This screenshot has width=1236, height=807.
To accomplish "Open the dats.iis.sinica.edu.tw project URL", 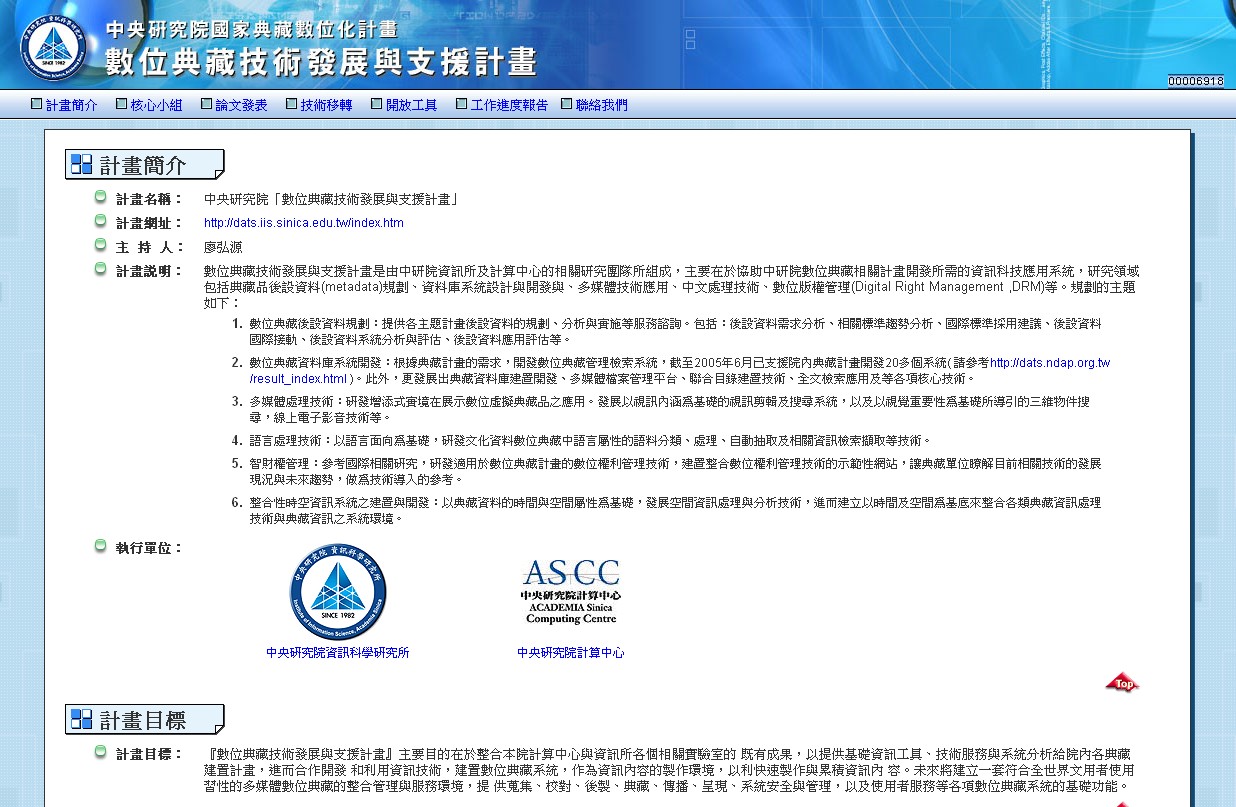I will (303, 223).
